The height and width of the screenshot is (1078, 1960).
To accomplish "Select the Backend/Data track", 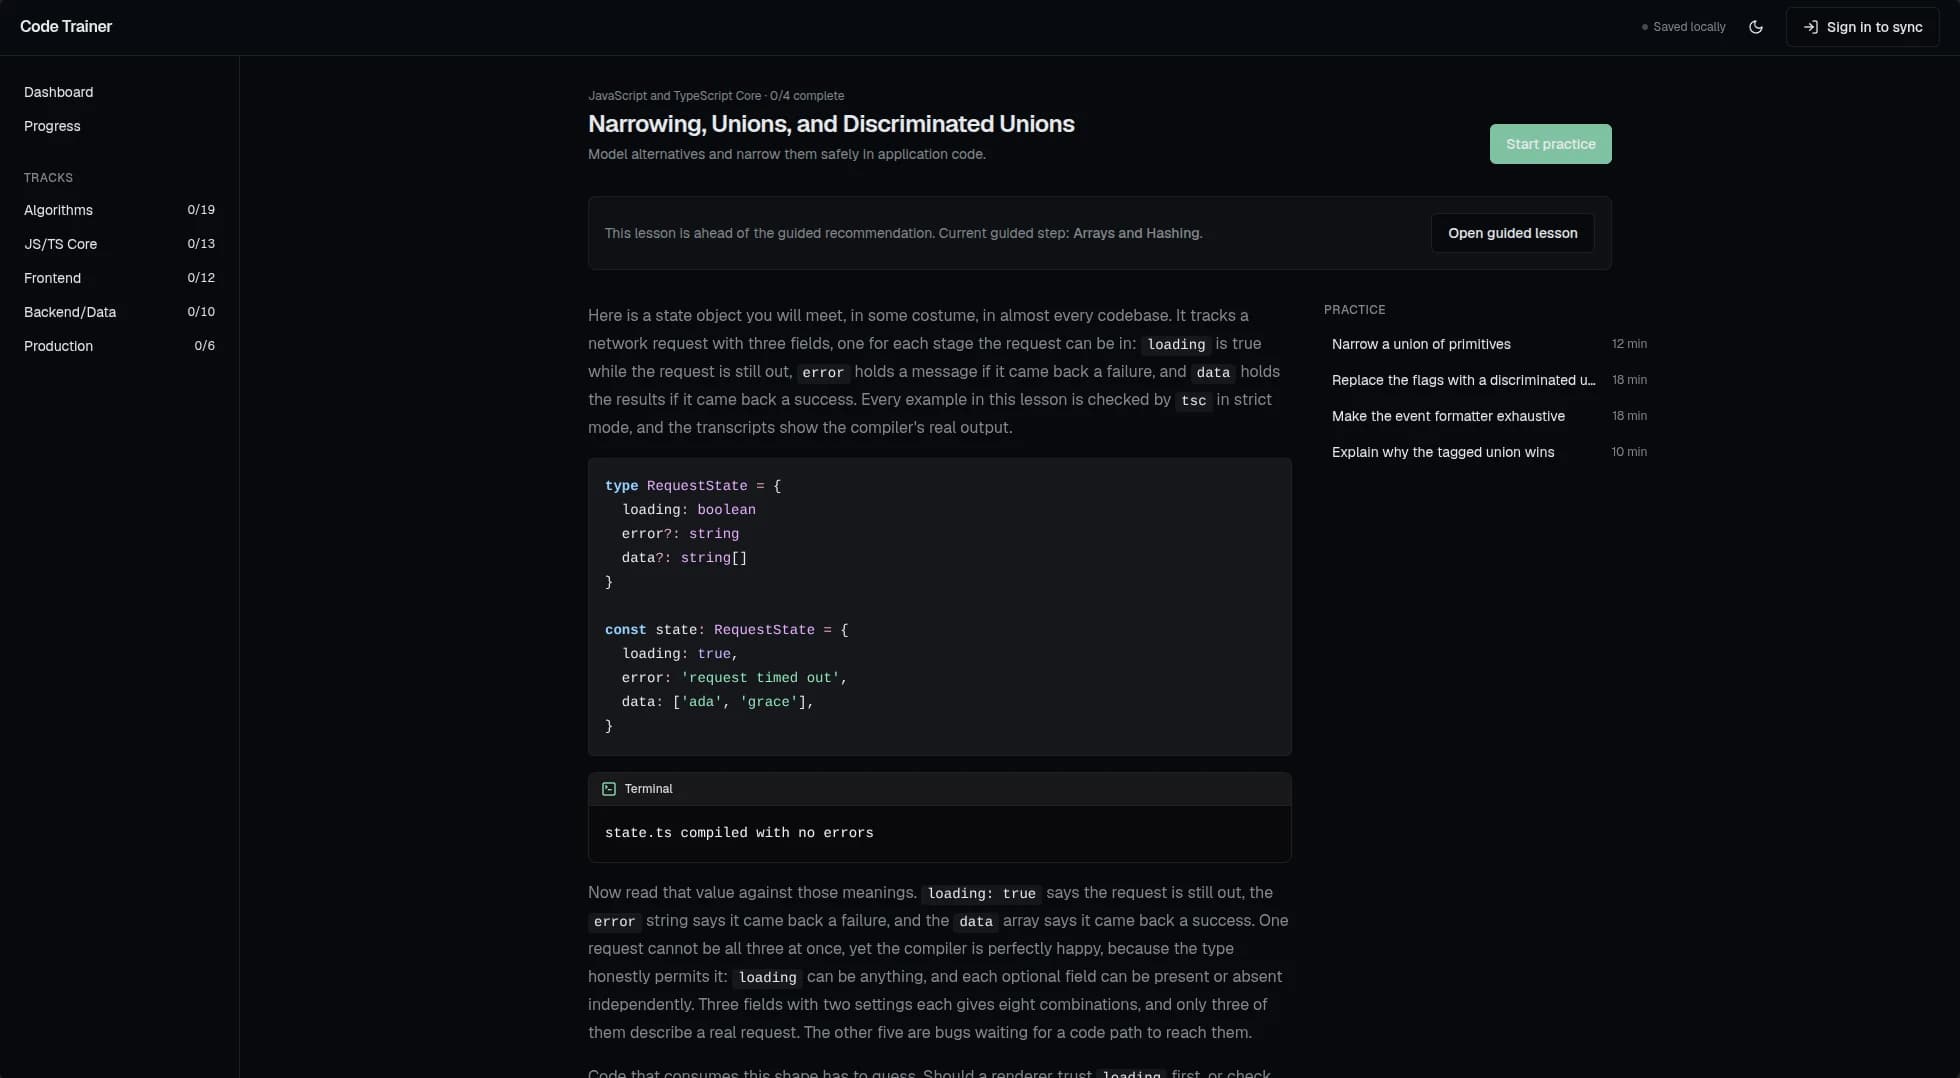I will [x=119, y=312].
